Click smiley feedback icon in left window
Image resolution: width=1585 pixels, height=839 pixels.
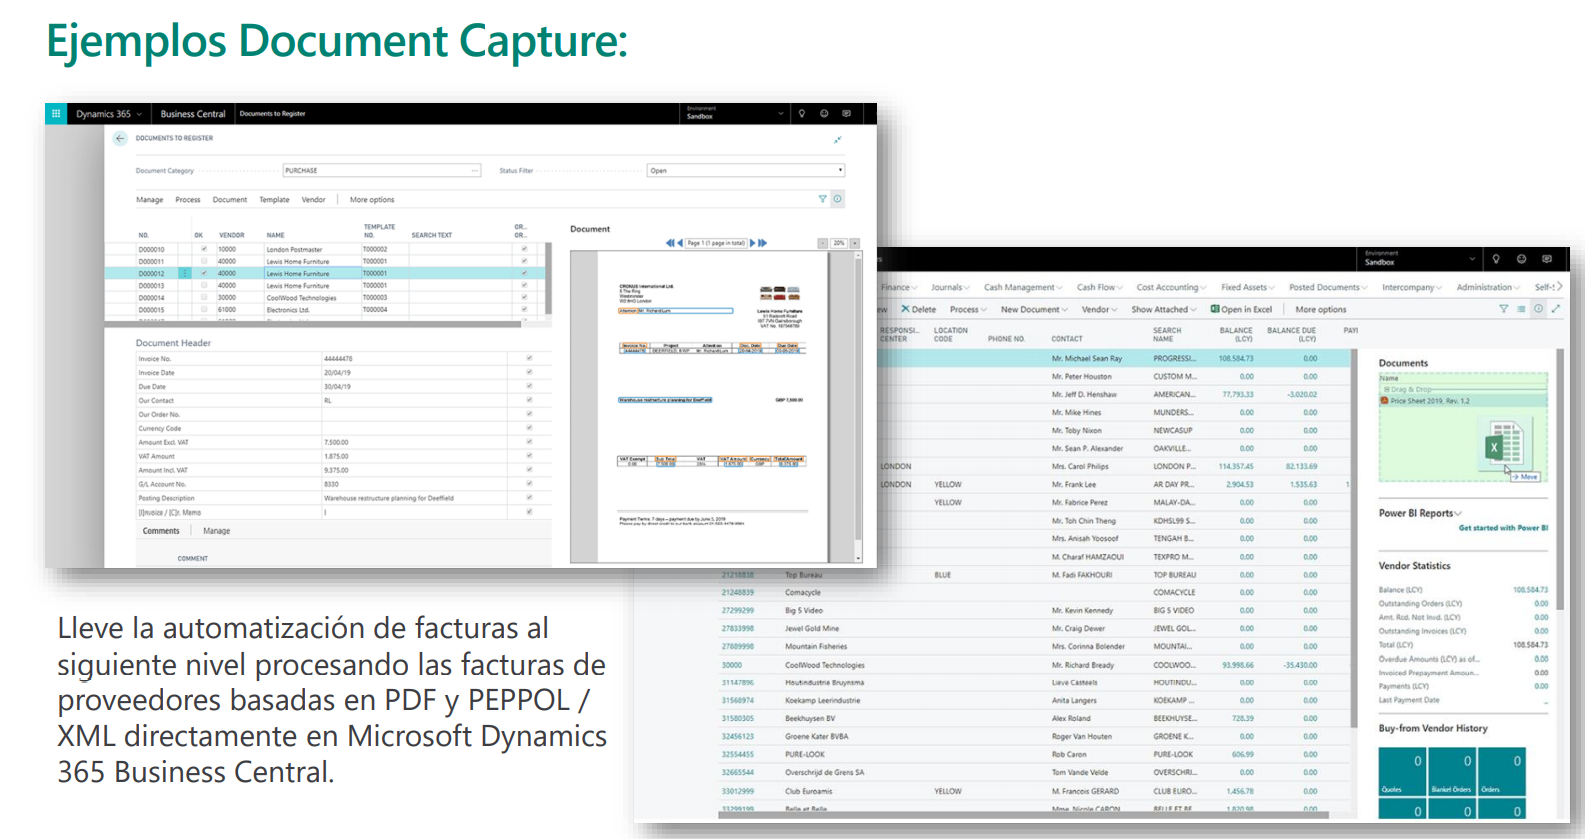[x=824, y=114]
